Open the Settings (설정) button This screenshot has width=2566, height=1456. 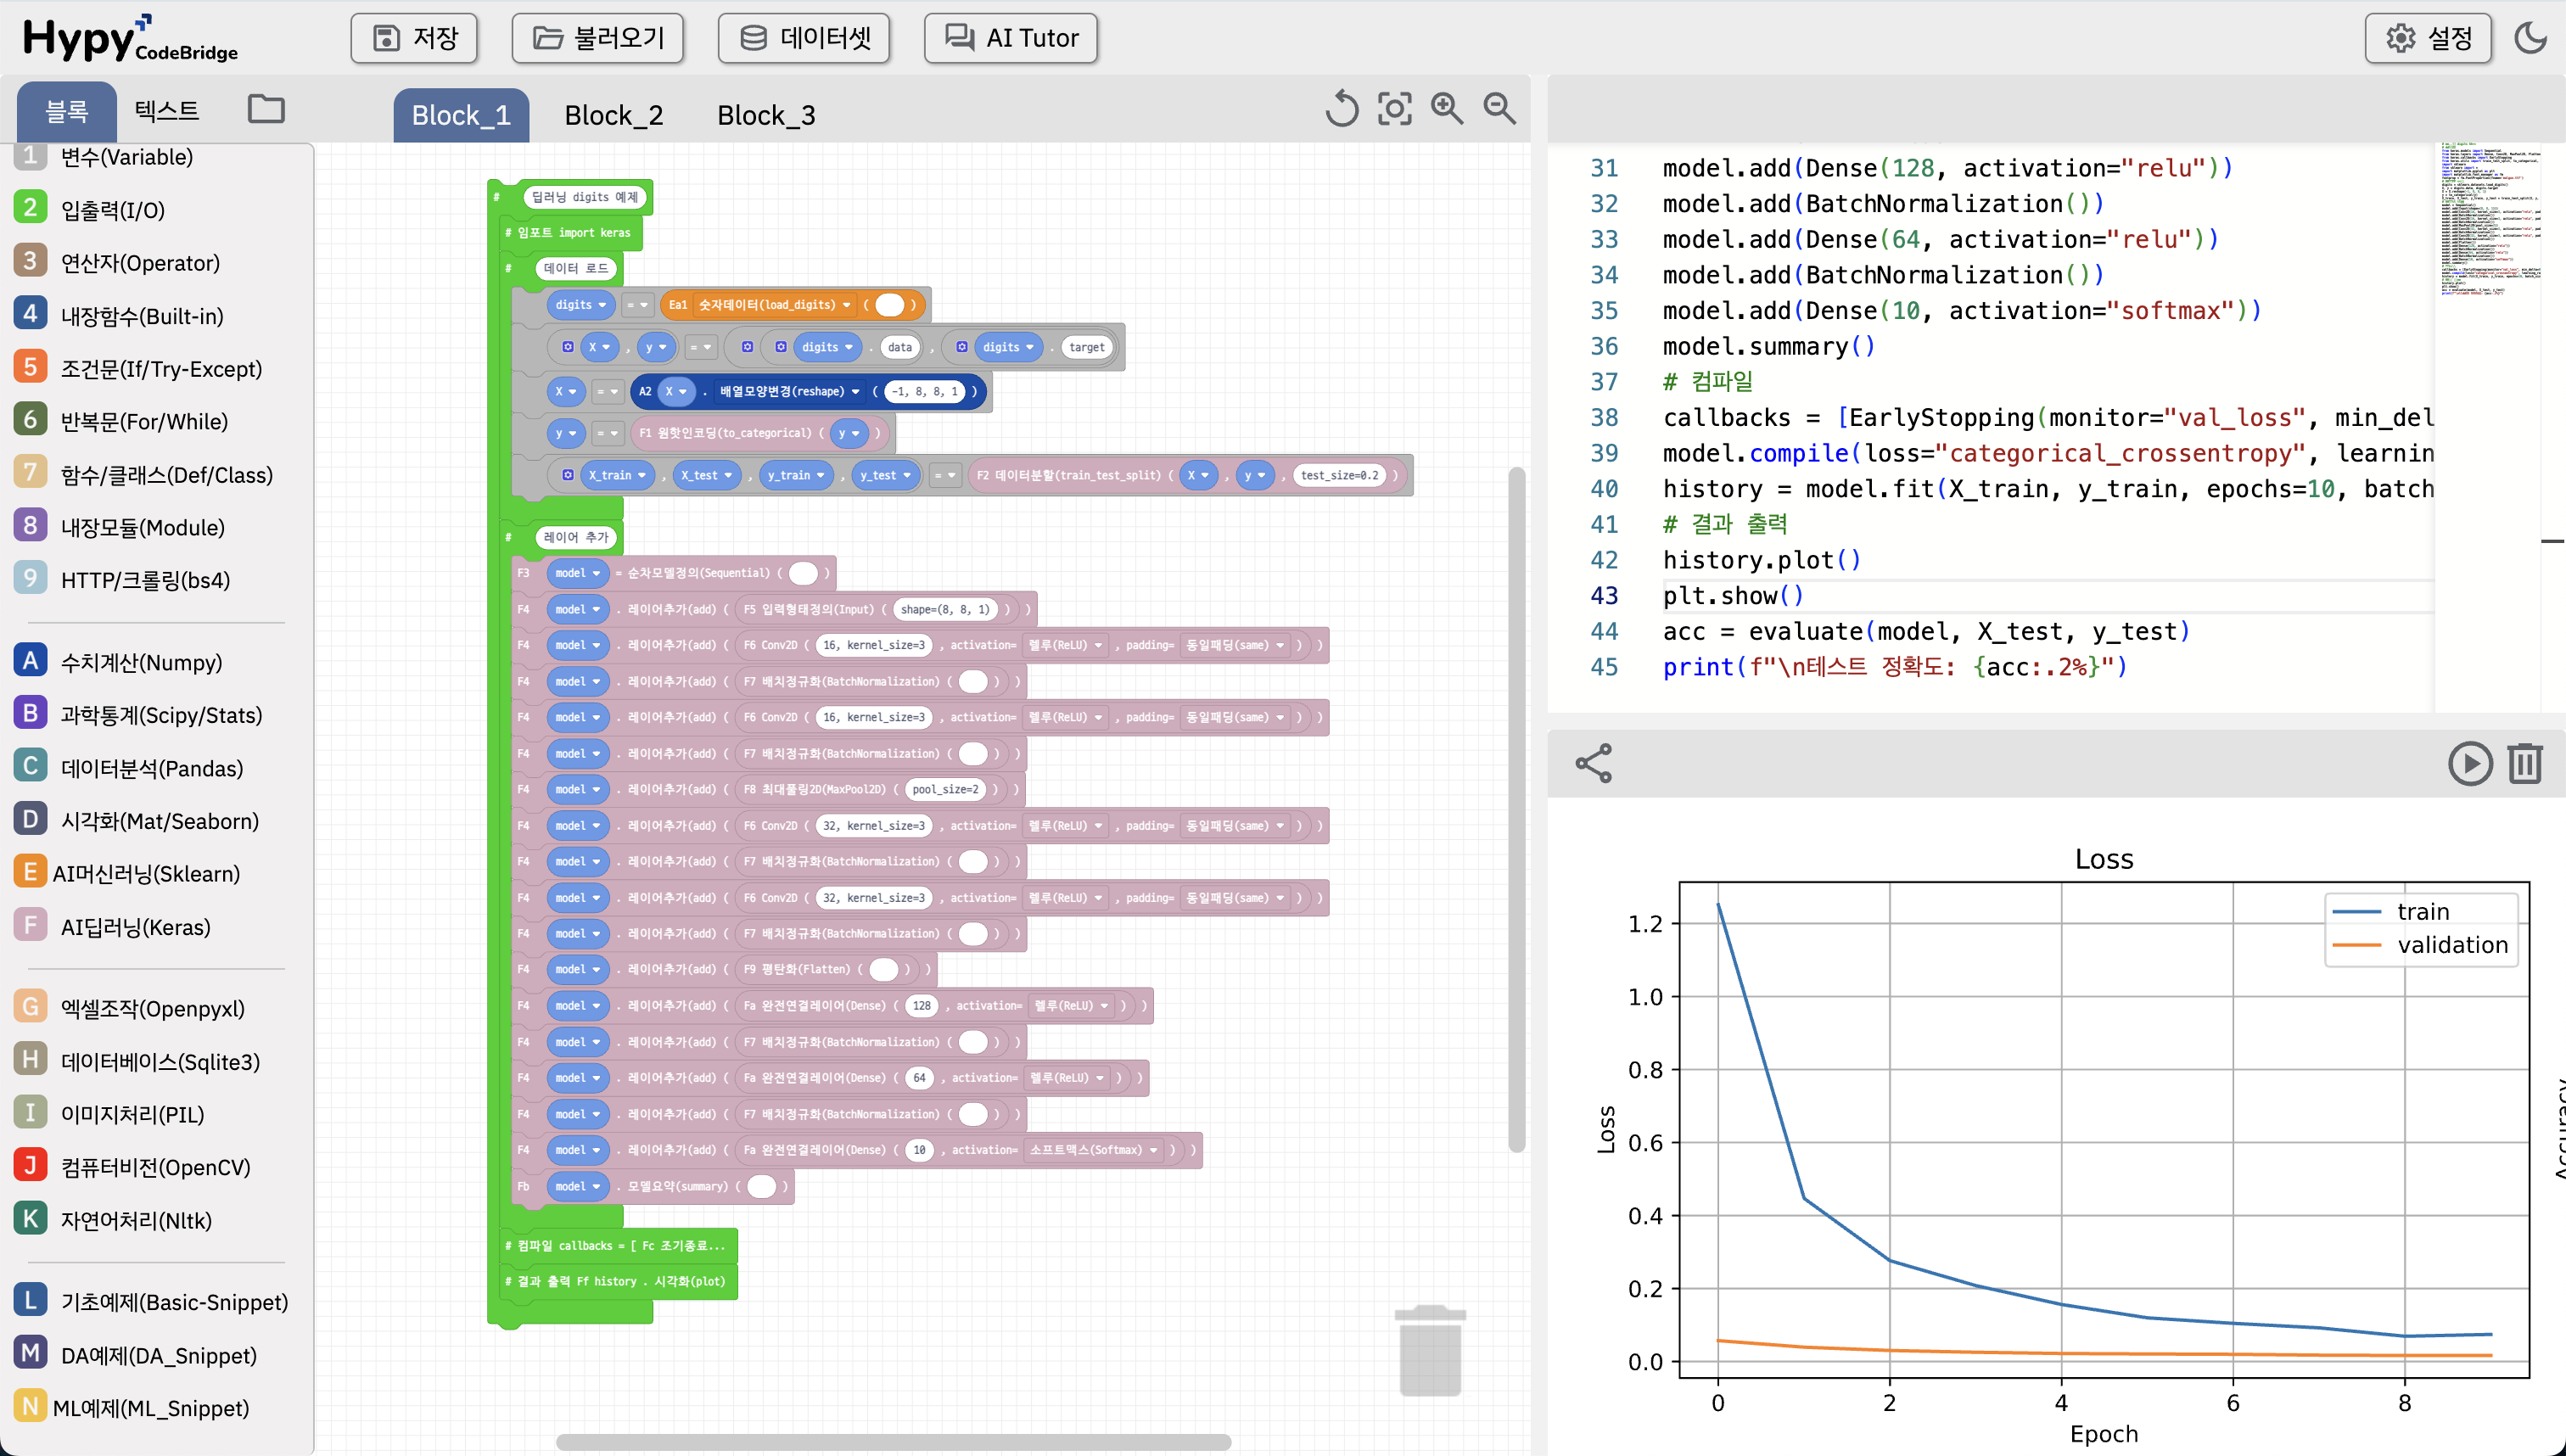pyautogui.click(x=2428, y=38)
